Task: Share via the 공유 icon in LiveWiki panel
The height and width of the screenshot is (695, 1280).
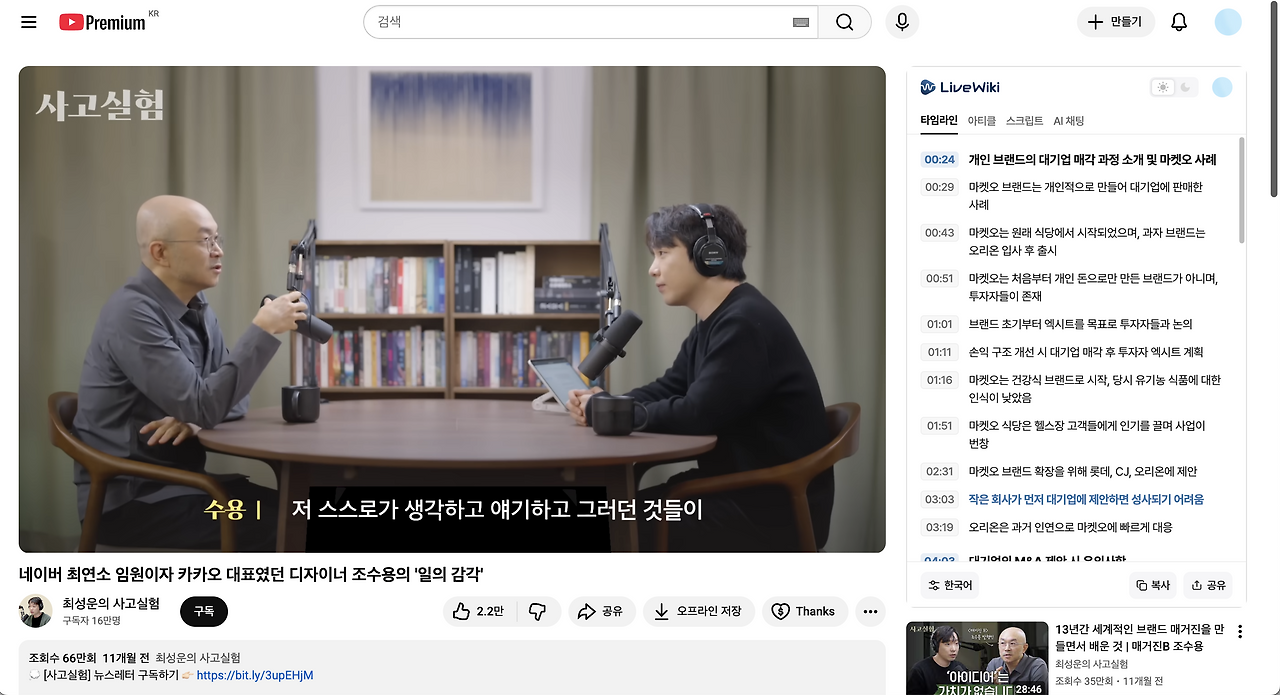Action: point(1208,585)
